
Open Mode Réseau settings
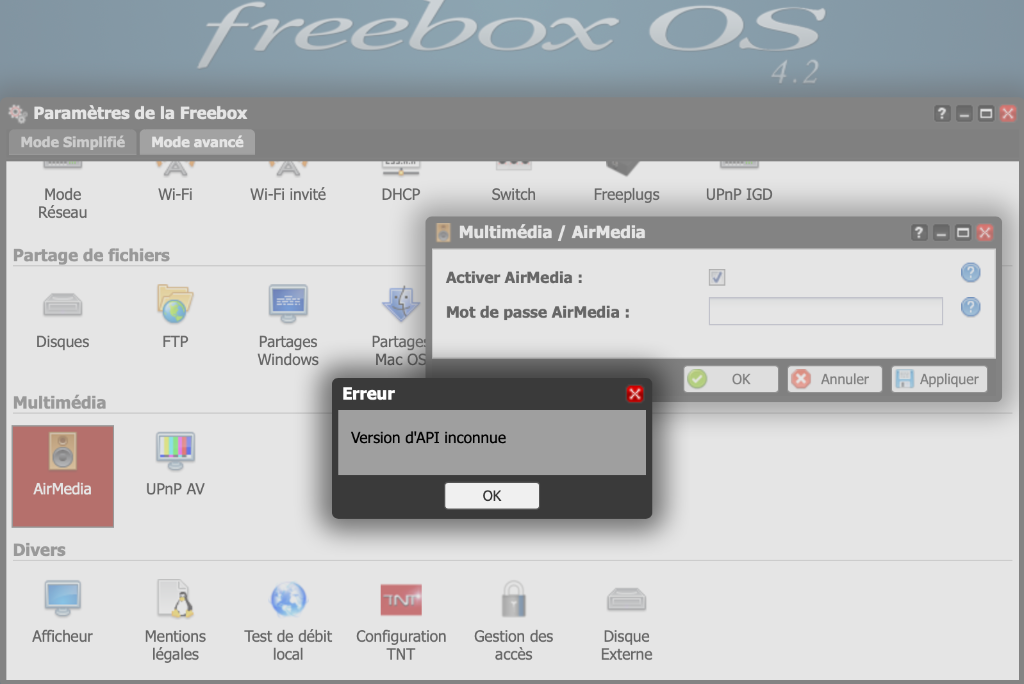(63, 191)
